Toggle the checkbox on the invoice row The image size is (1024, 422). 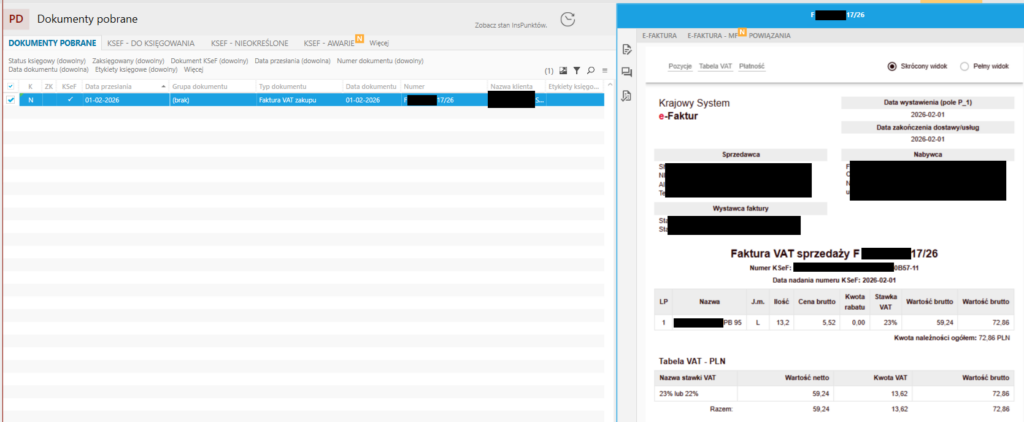pyautogui.click(x=12, y=100)
